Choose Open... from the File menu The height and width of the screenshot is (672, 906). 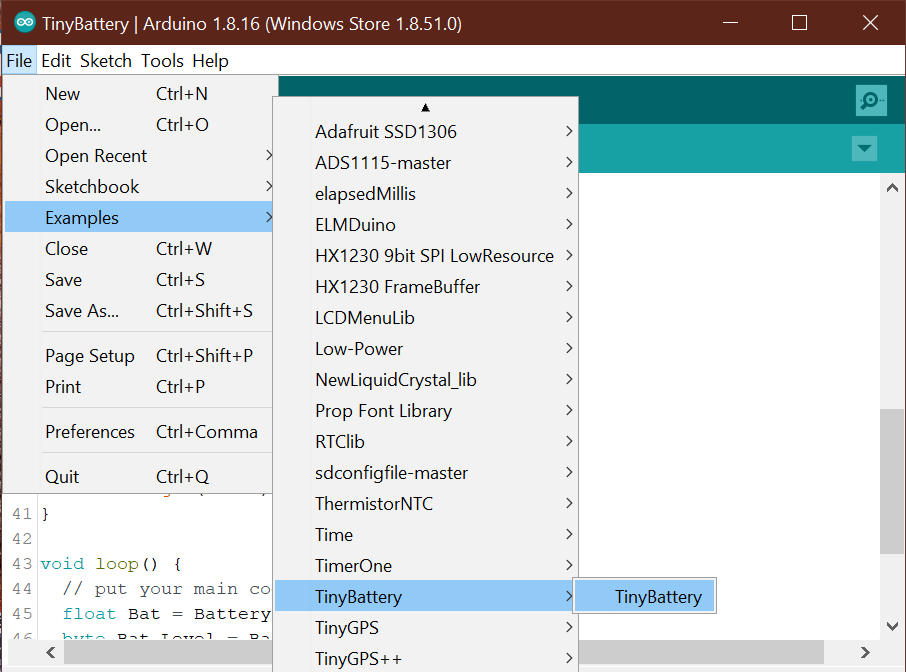pos(139,125)
